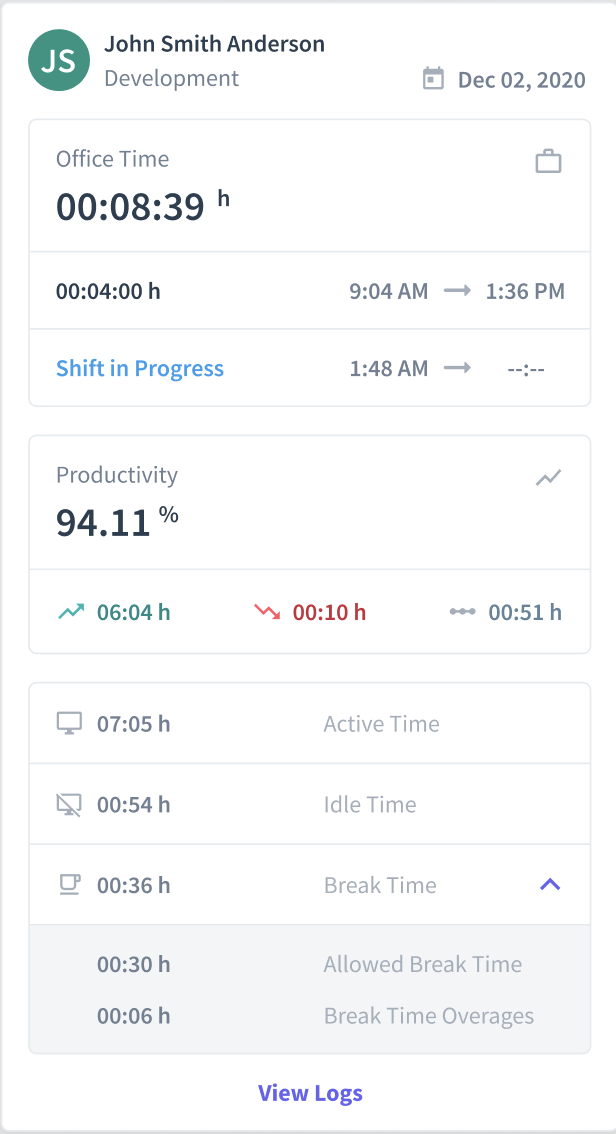
Task: Select the John Smith Anderson name header
Action: pyautogui.click(x=214, y=44)
